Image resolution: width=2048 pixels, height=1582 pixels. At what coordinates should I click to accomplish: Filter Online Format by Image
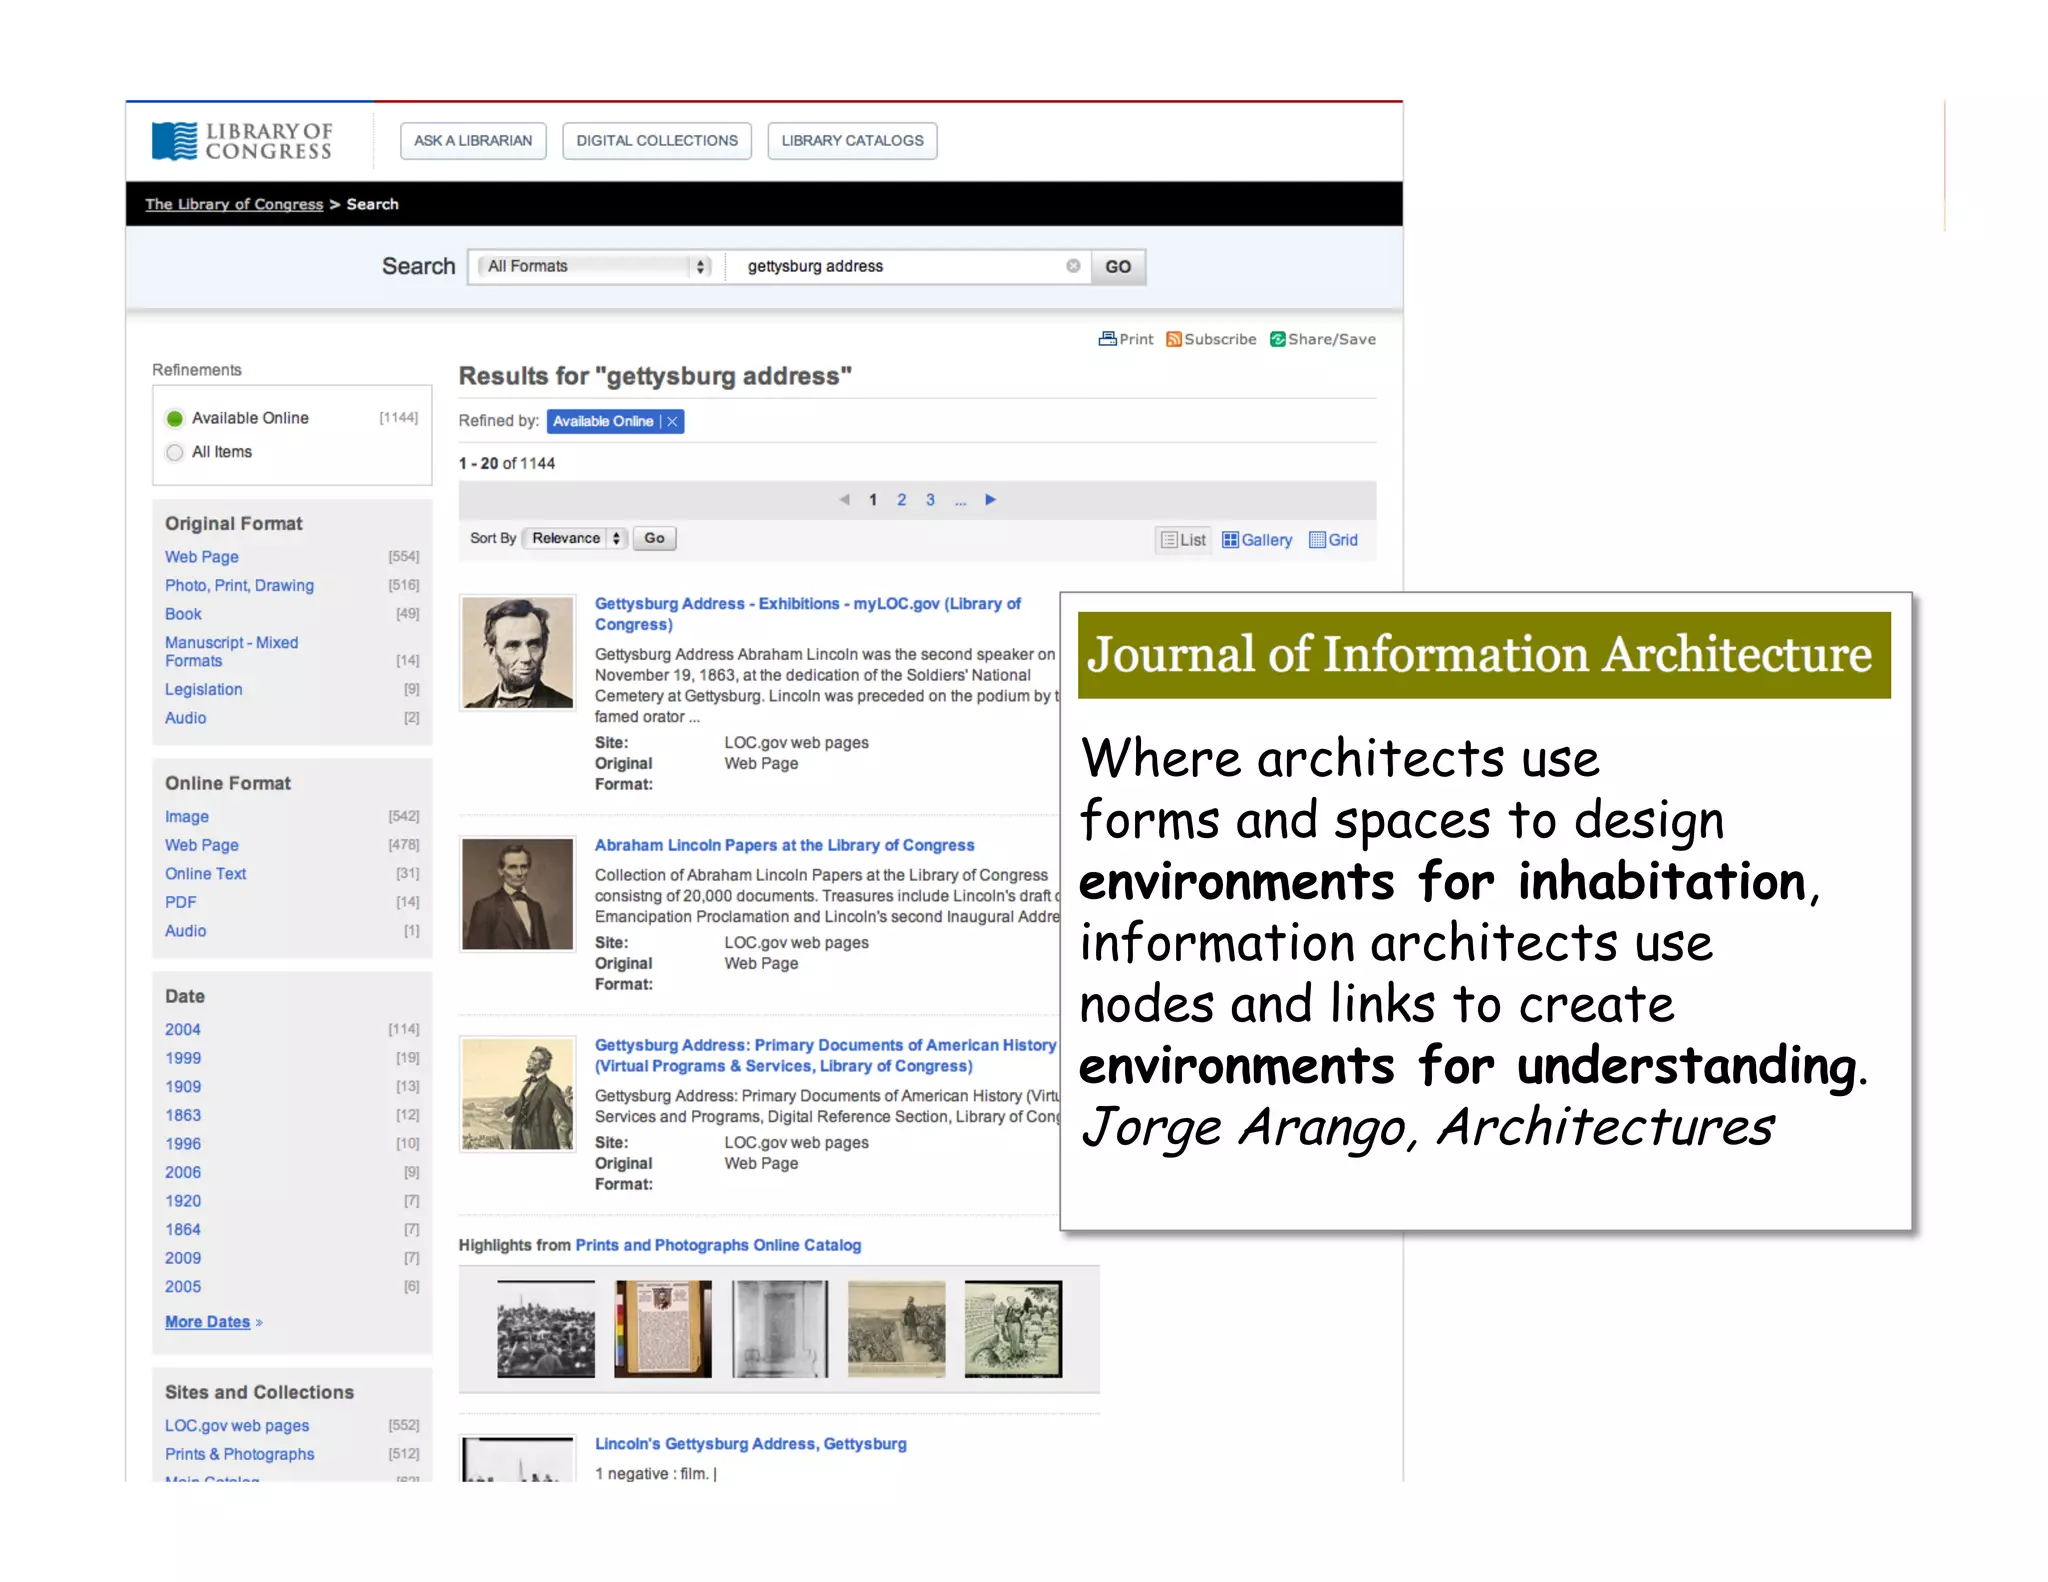coord(186,817)
